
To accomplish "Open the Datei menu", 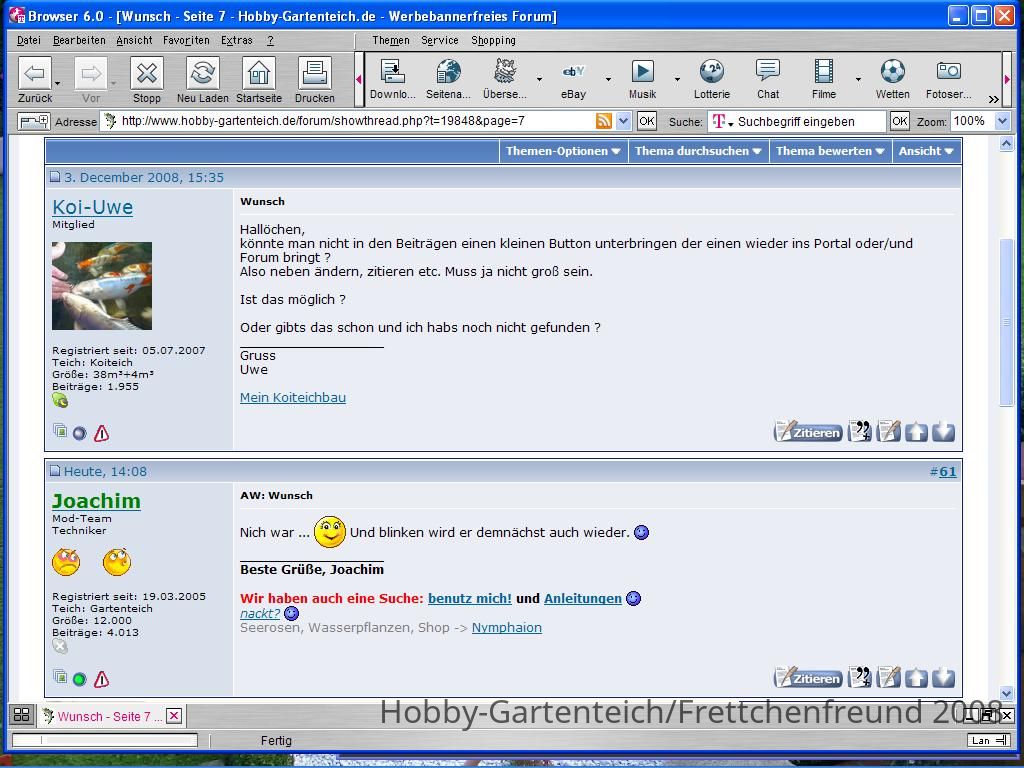I will pos(29,40).
